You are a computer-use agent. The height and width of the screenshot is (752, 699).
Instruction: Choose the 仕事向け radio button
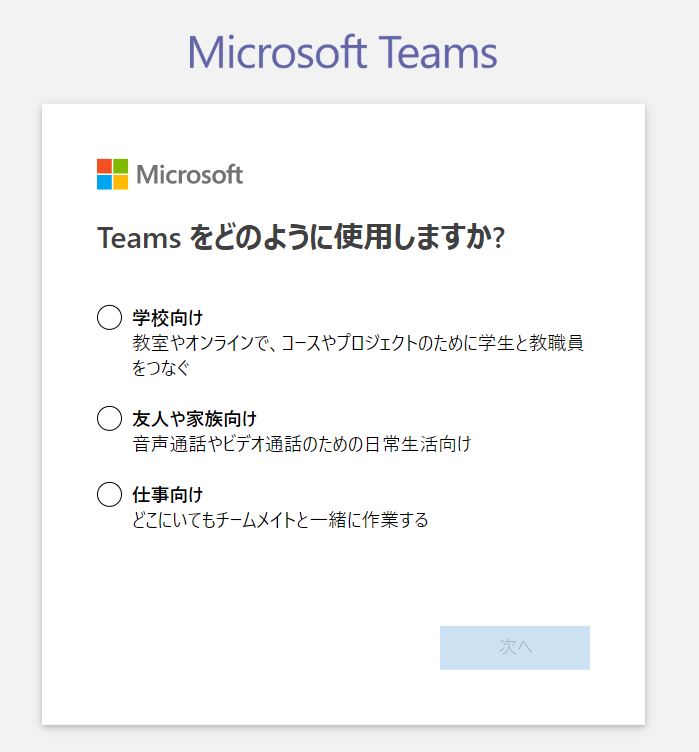tap(109, 494)
